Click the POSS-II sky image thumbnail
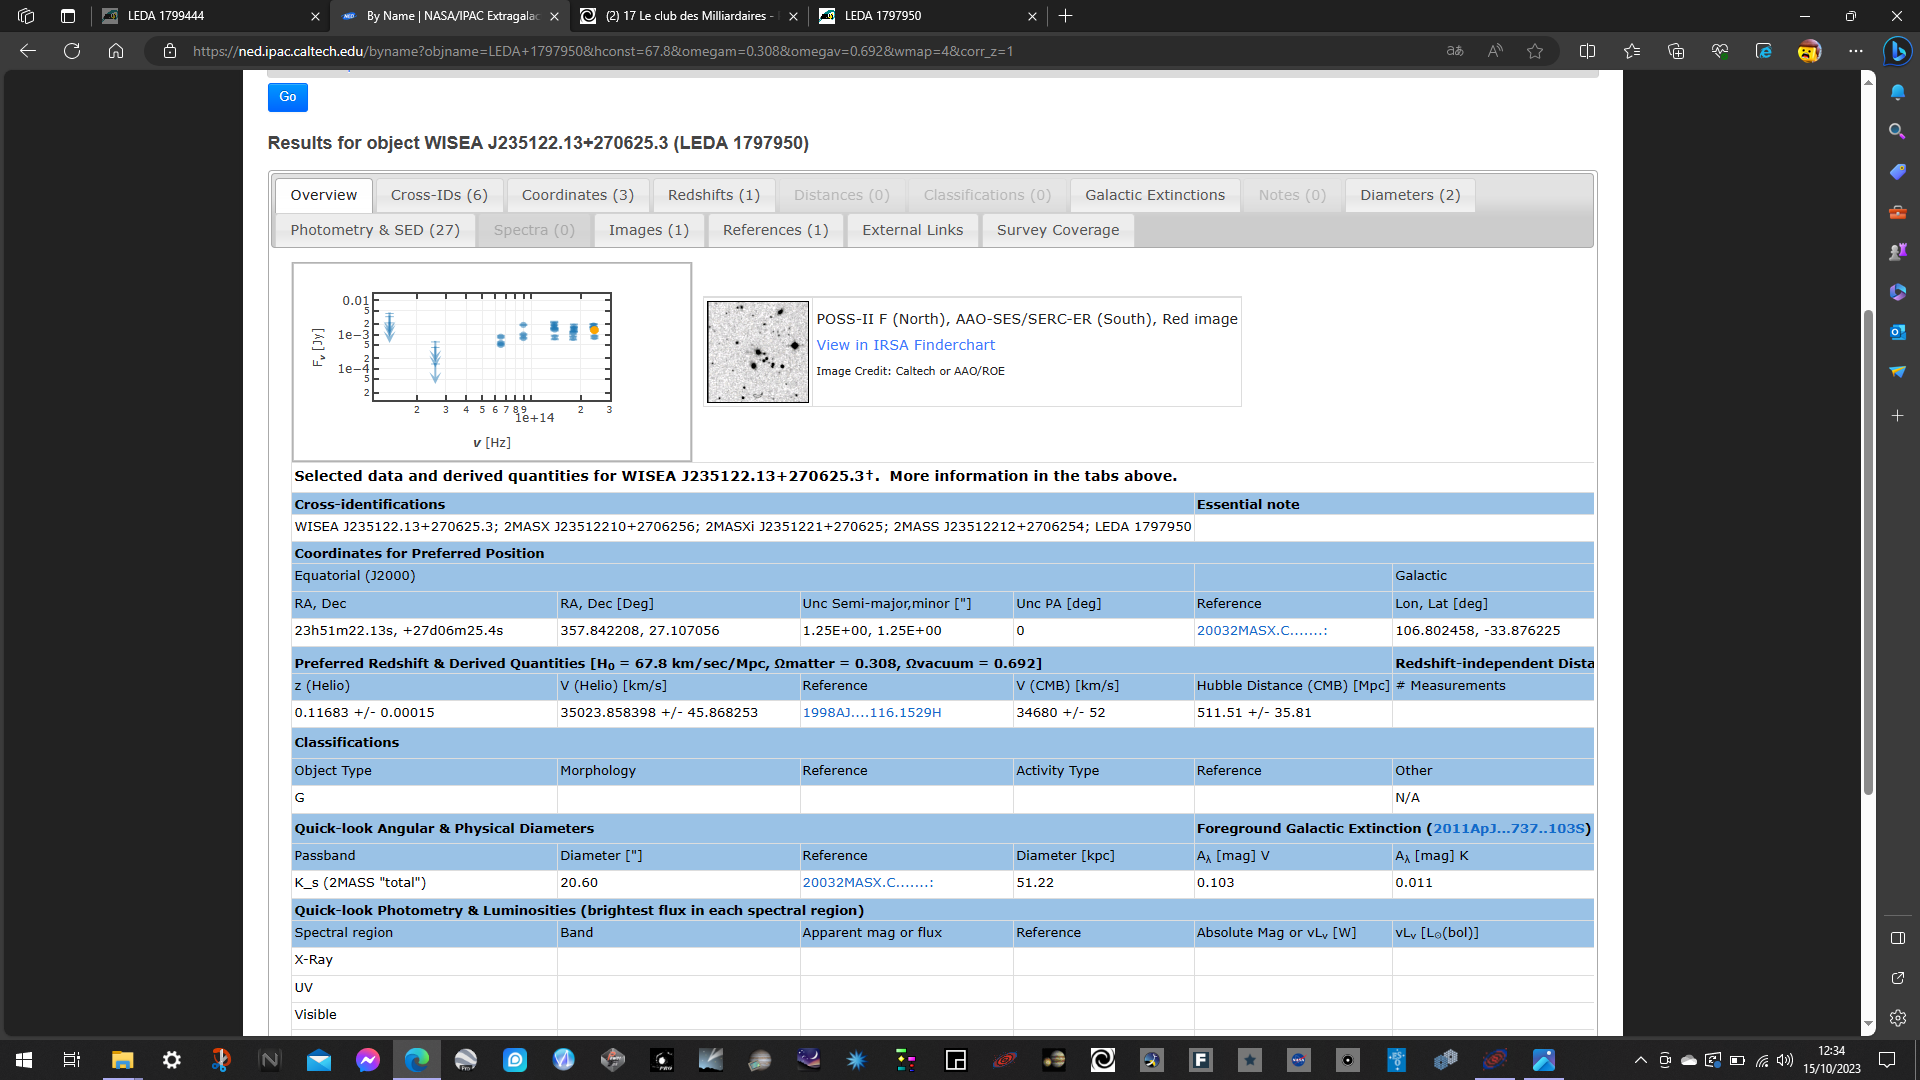The image size is (1920, 1080). (x=758, y=352)
